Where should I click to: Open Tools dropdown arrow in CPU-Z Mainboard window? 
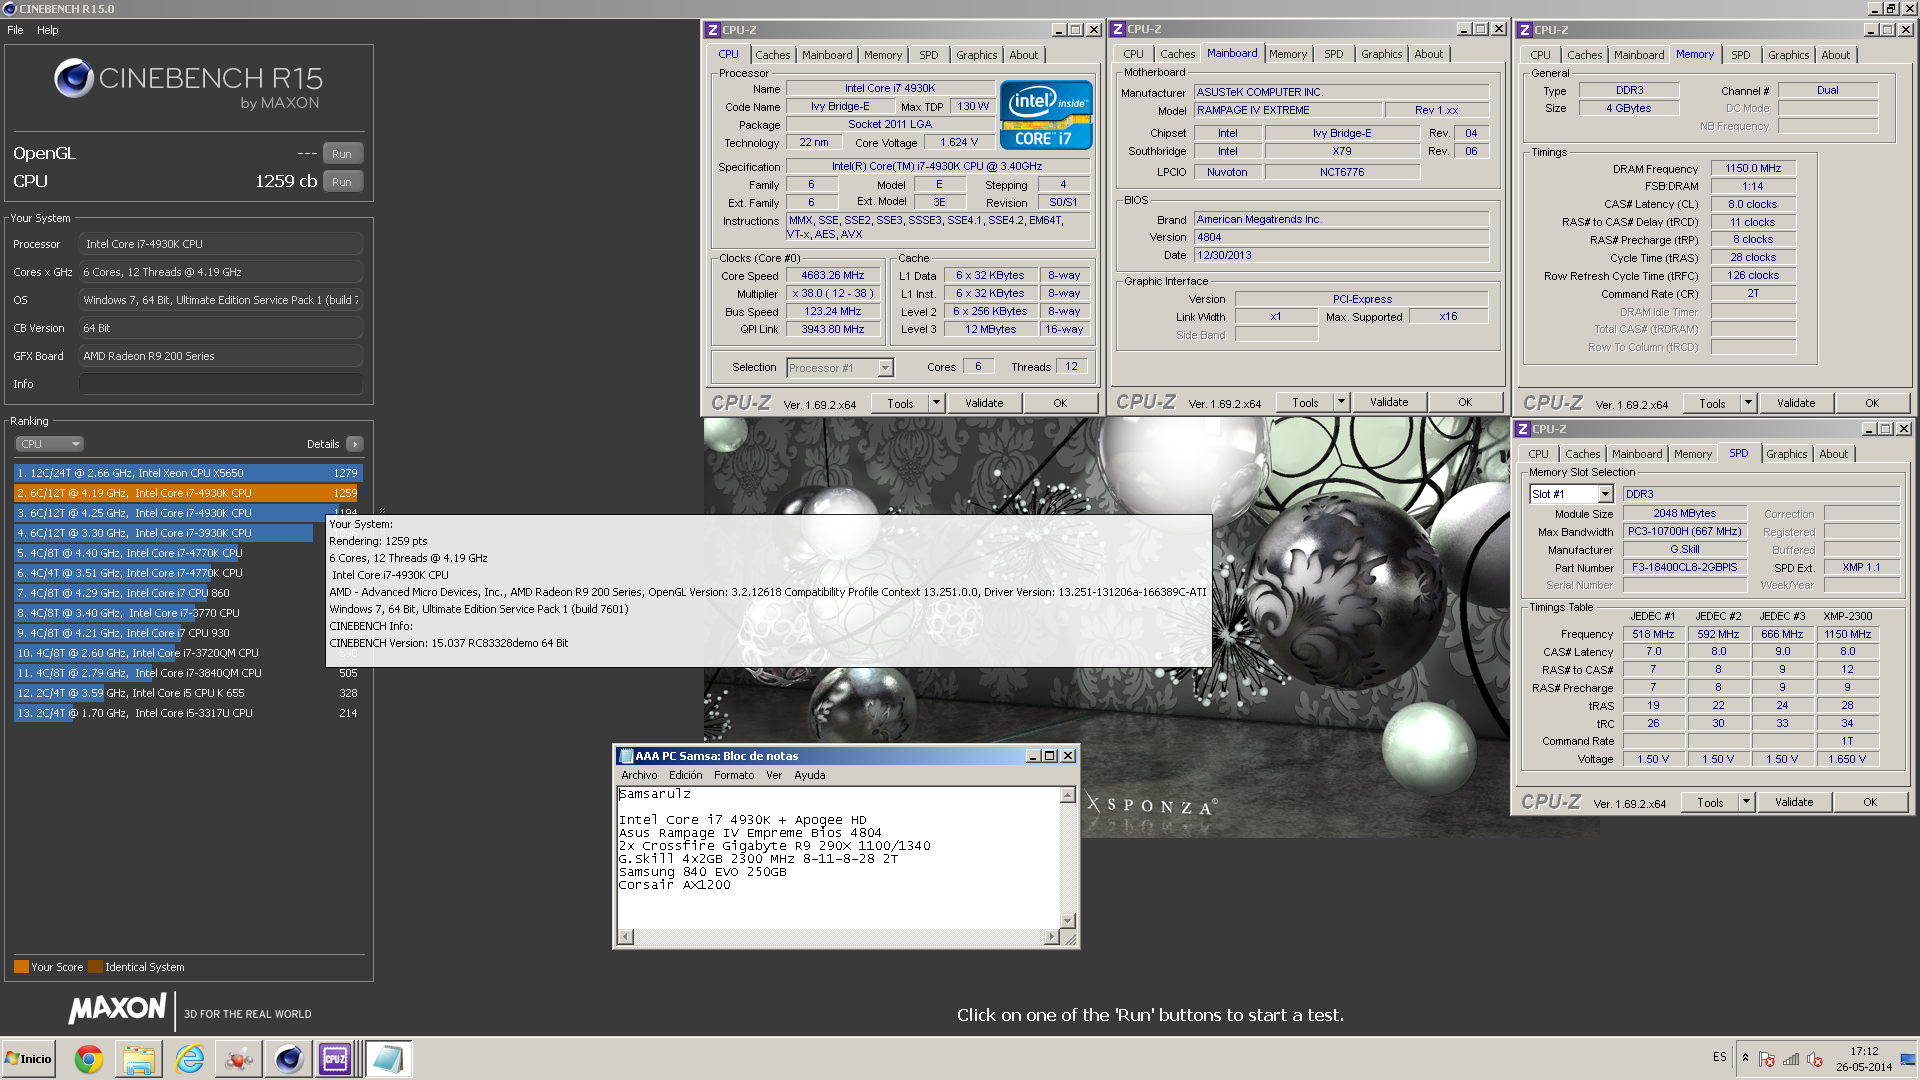click(x=1341, y=402)
